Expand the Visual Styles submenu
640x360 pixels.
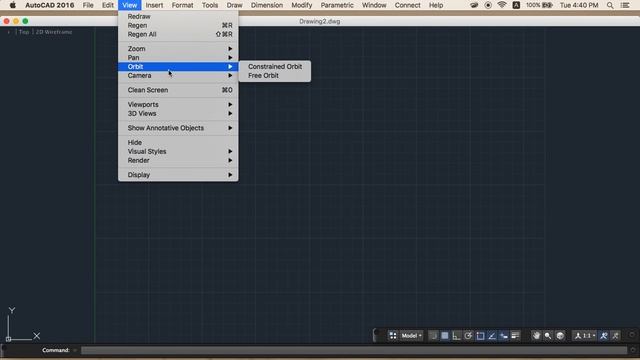coord(178,151)
